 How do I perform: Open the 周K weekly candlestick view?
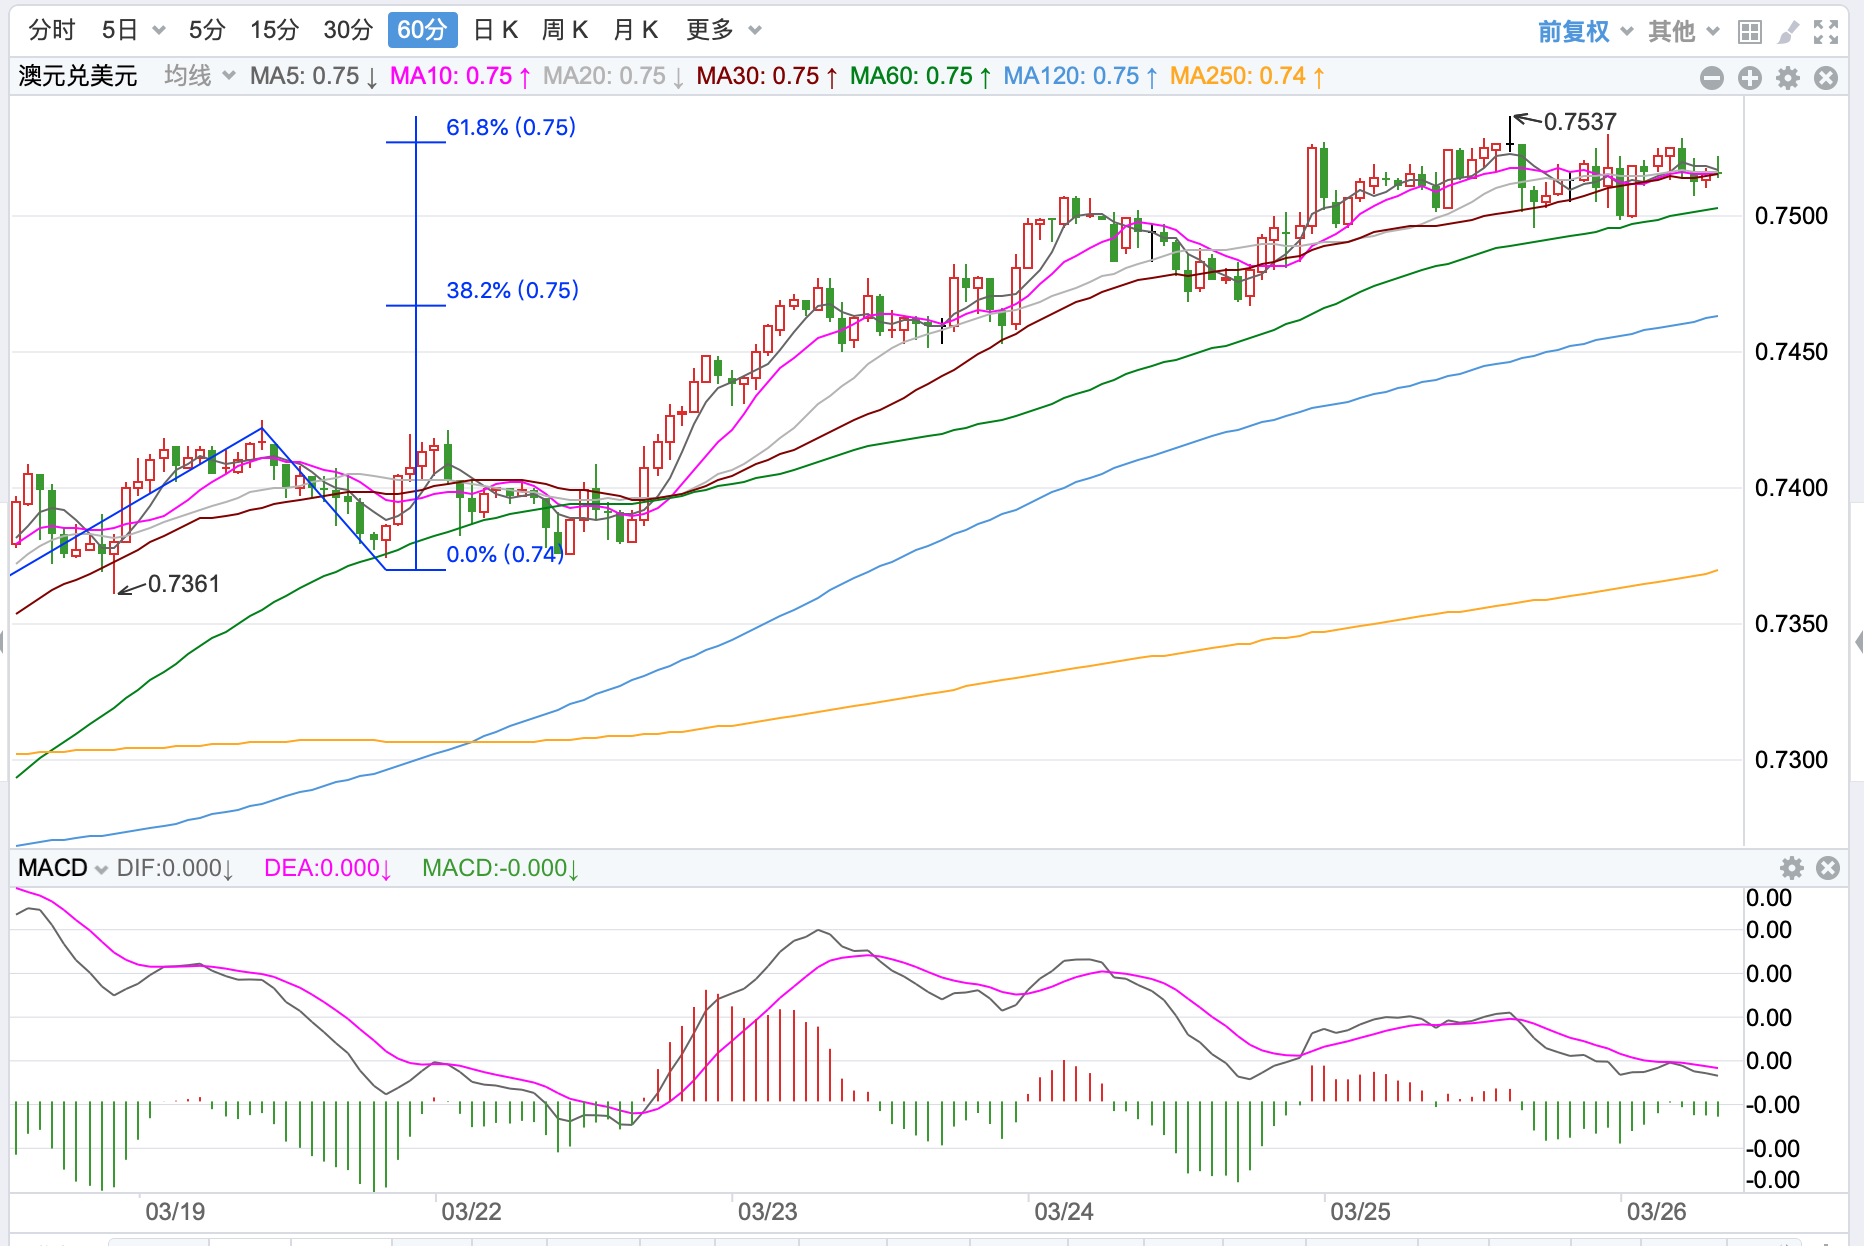(565, 30)
